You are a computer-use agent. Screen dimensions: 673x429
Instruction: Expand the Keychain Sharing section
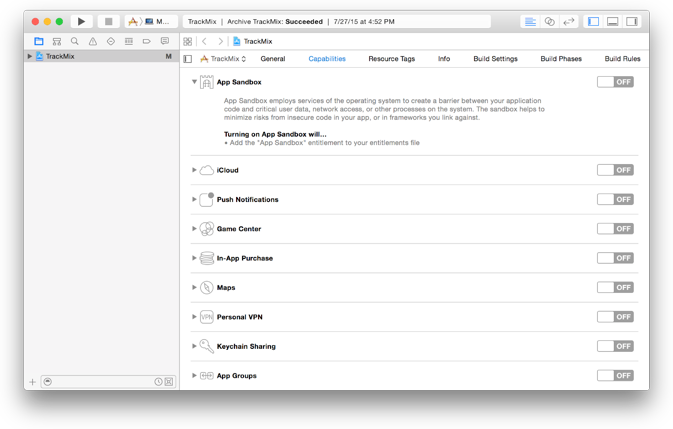pos(194,346)
